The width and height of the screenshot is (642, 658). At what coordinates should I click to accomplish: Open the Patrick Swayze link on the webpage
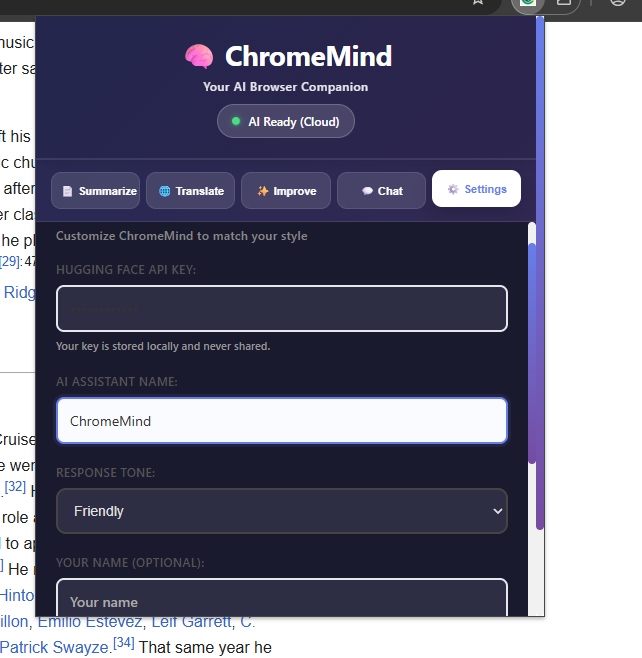pos(55,648)
